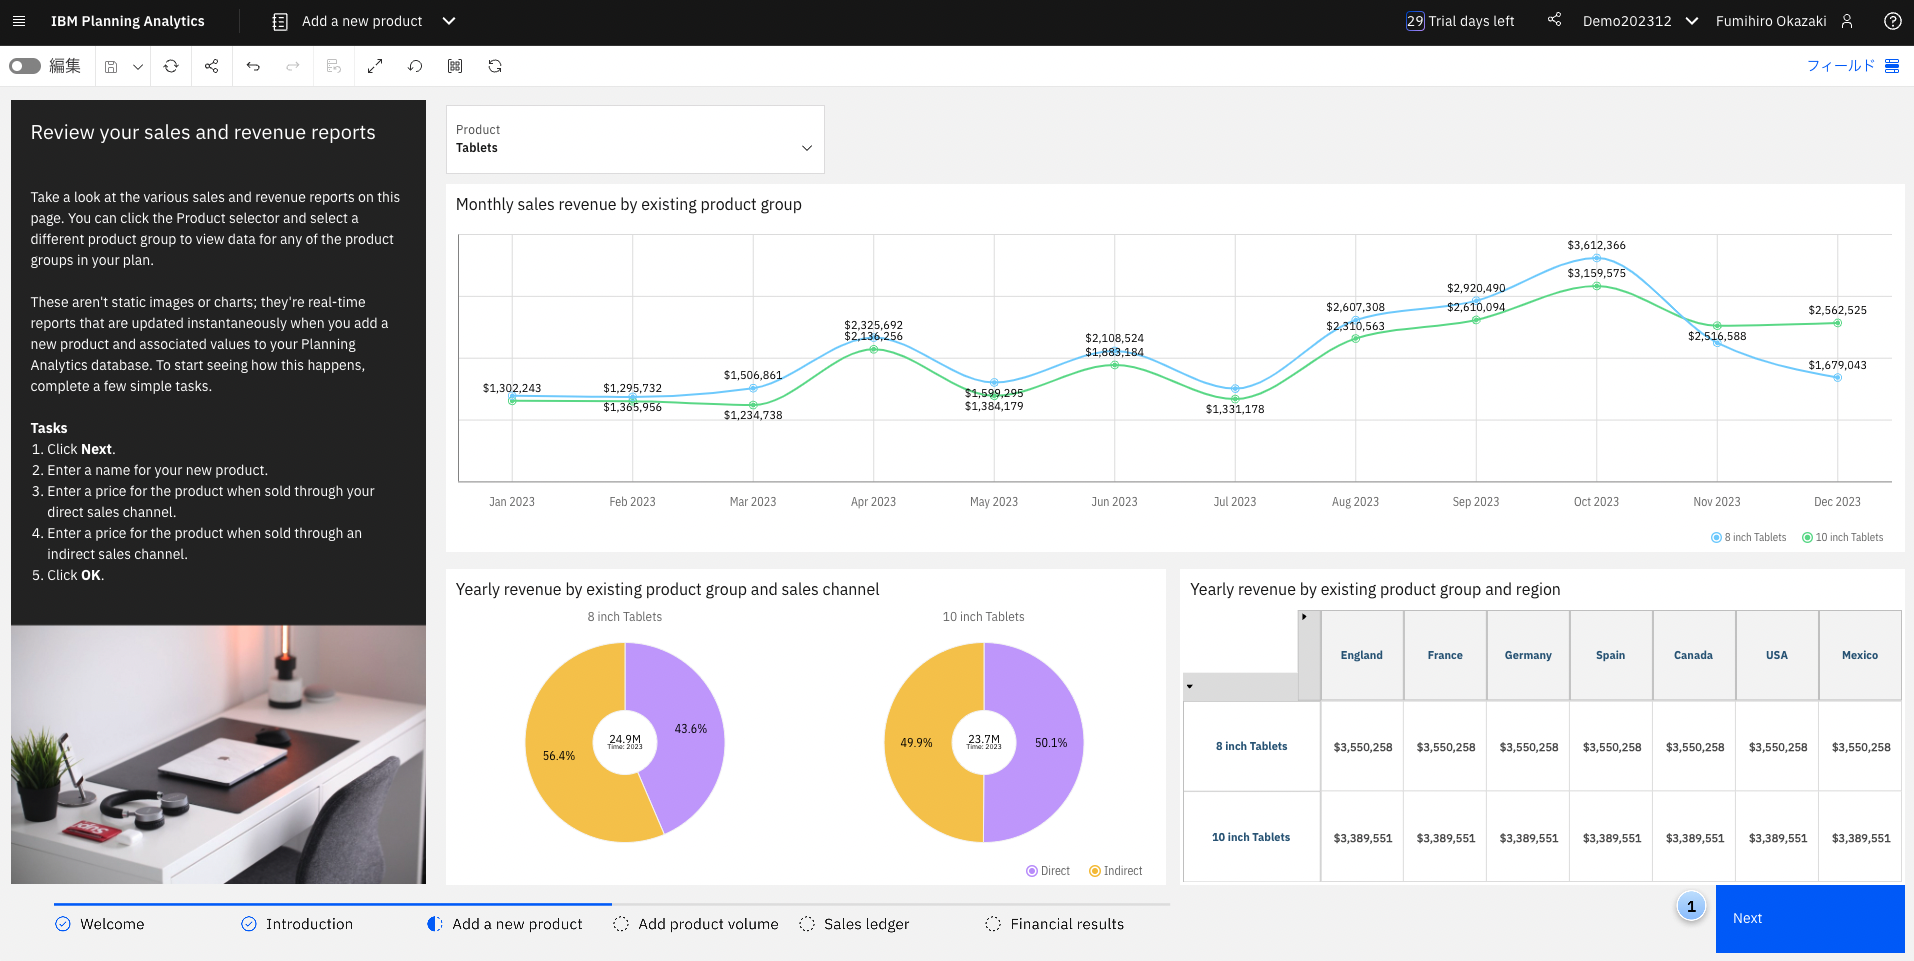Click the Jul 2023 $1,331,178 data label

[1235, 409]
